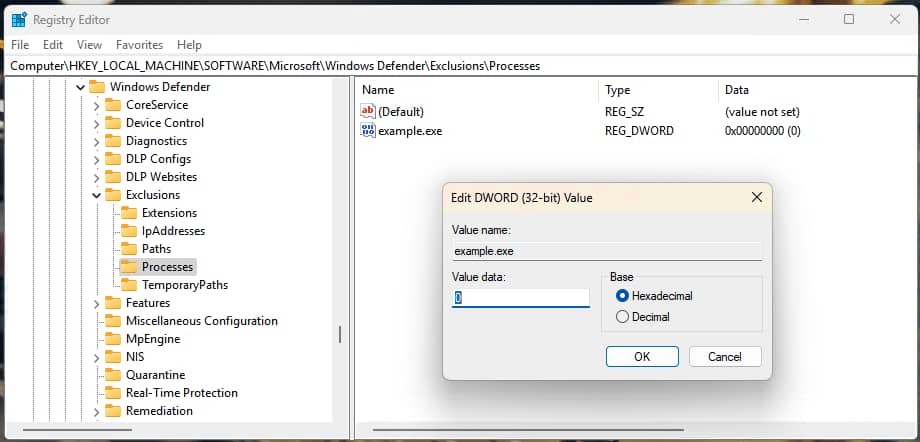Expand the NIS key
920x442 pixels.
(97, 357)
